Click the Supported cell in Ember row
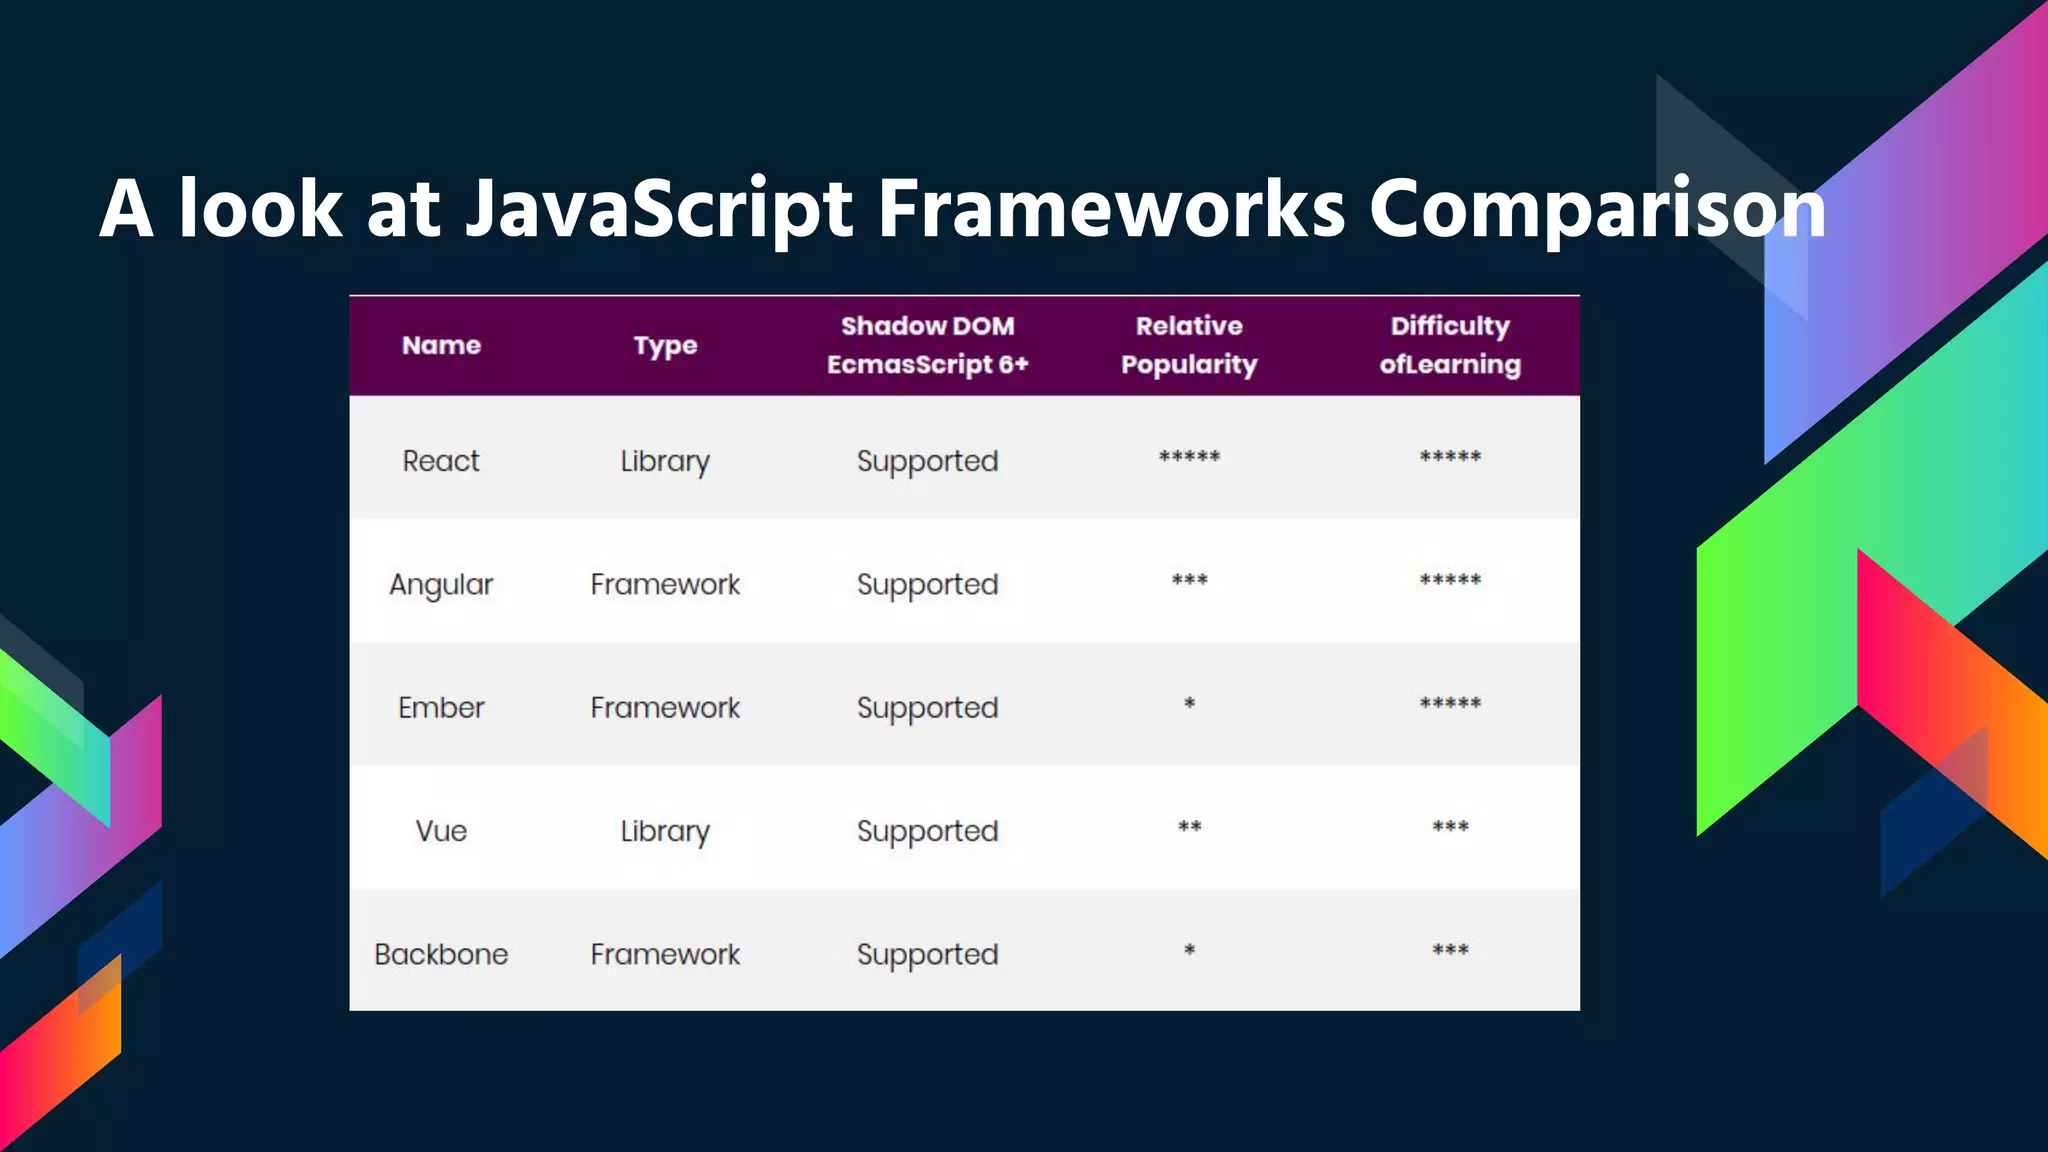The image size is (2048, 1152). point(927,708)
